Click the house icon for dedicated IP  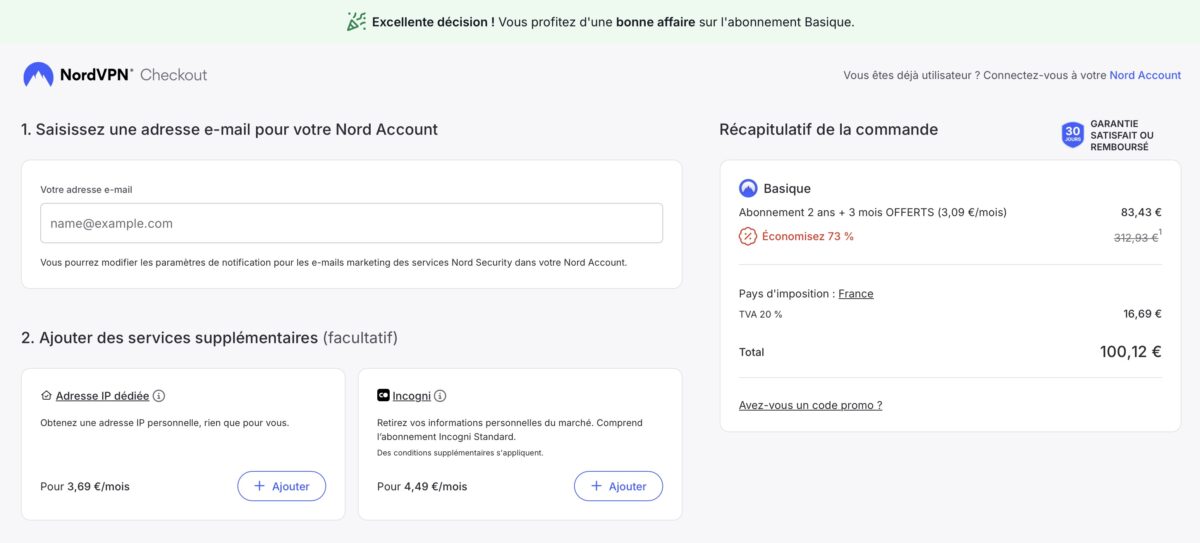46,396
